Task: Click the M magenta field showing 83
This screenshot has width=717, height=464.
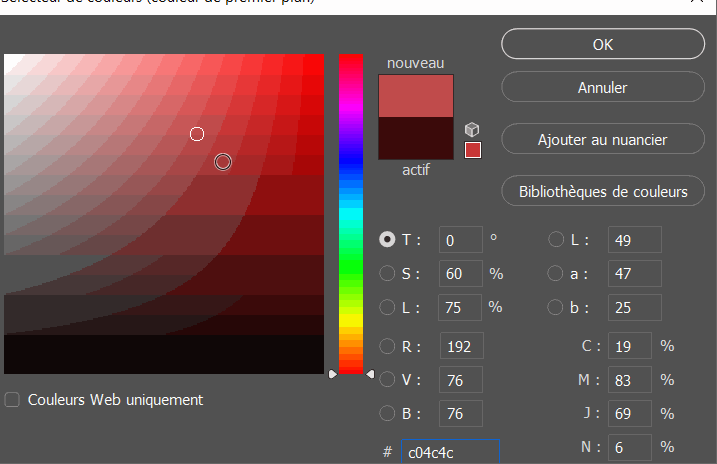Action: (630, 379)
